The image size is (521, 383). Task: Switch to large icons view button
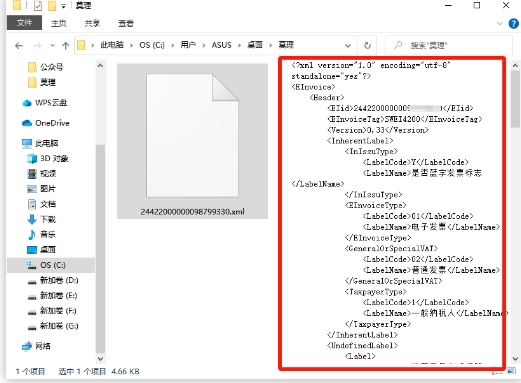coord(511,371)
